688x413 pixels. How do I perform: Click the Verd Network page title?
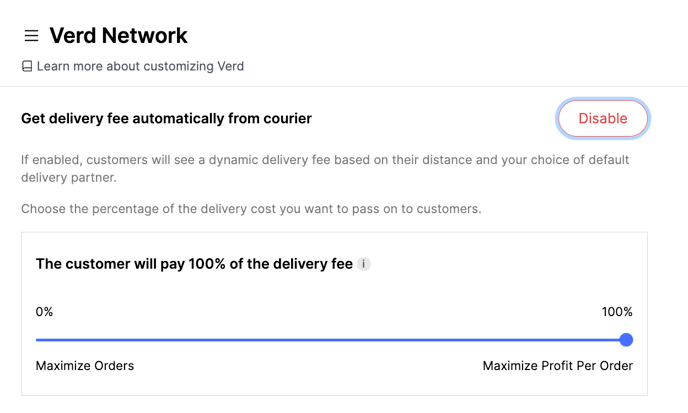click(118, 36)
